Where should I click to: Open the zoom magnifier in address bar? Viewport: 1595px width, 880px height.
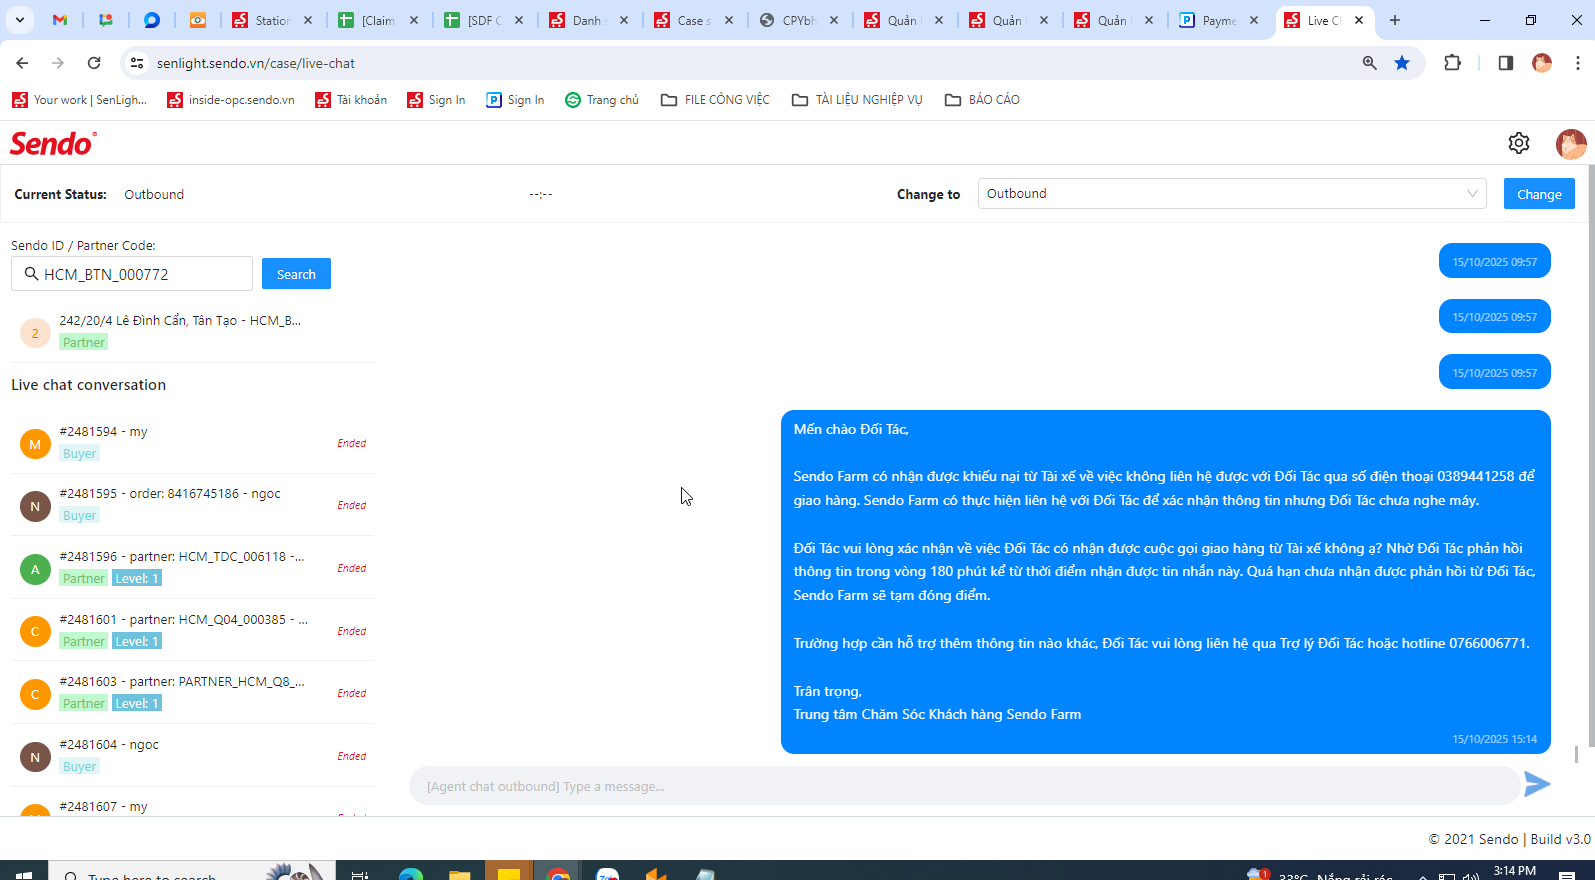(1370, 63)
